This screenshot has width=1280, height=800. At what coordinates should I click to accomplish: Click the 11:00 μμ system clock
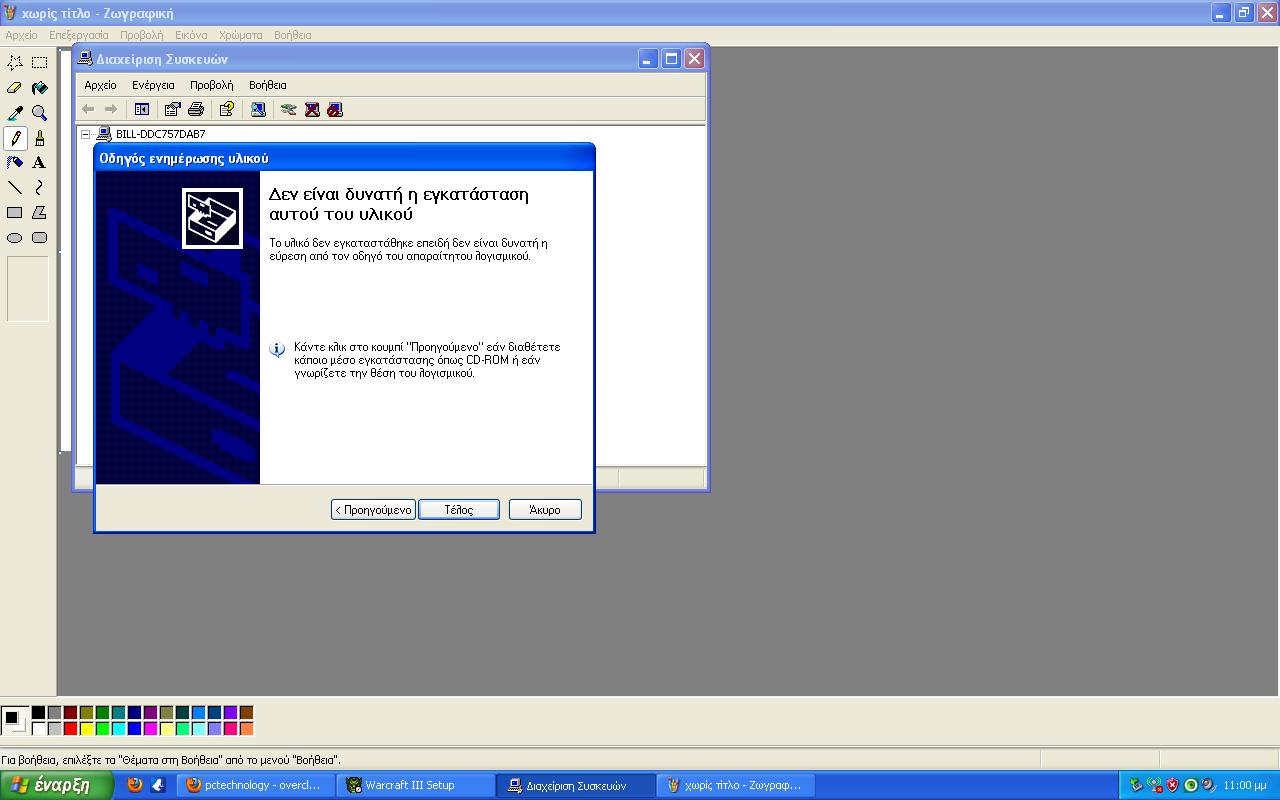point(1245,785)
